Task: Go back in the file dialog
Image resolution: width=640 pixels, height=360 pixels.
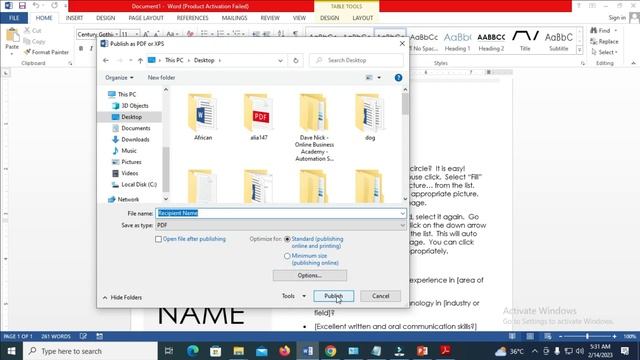Action: [106, 60]
